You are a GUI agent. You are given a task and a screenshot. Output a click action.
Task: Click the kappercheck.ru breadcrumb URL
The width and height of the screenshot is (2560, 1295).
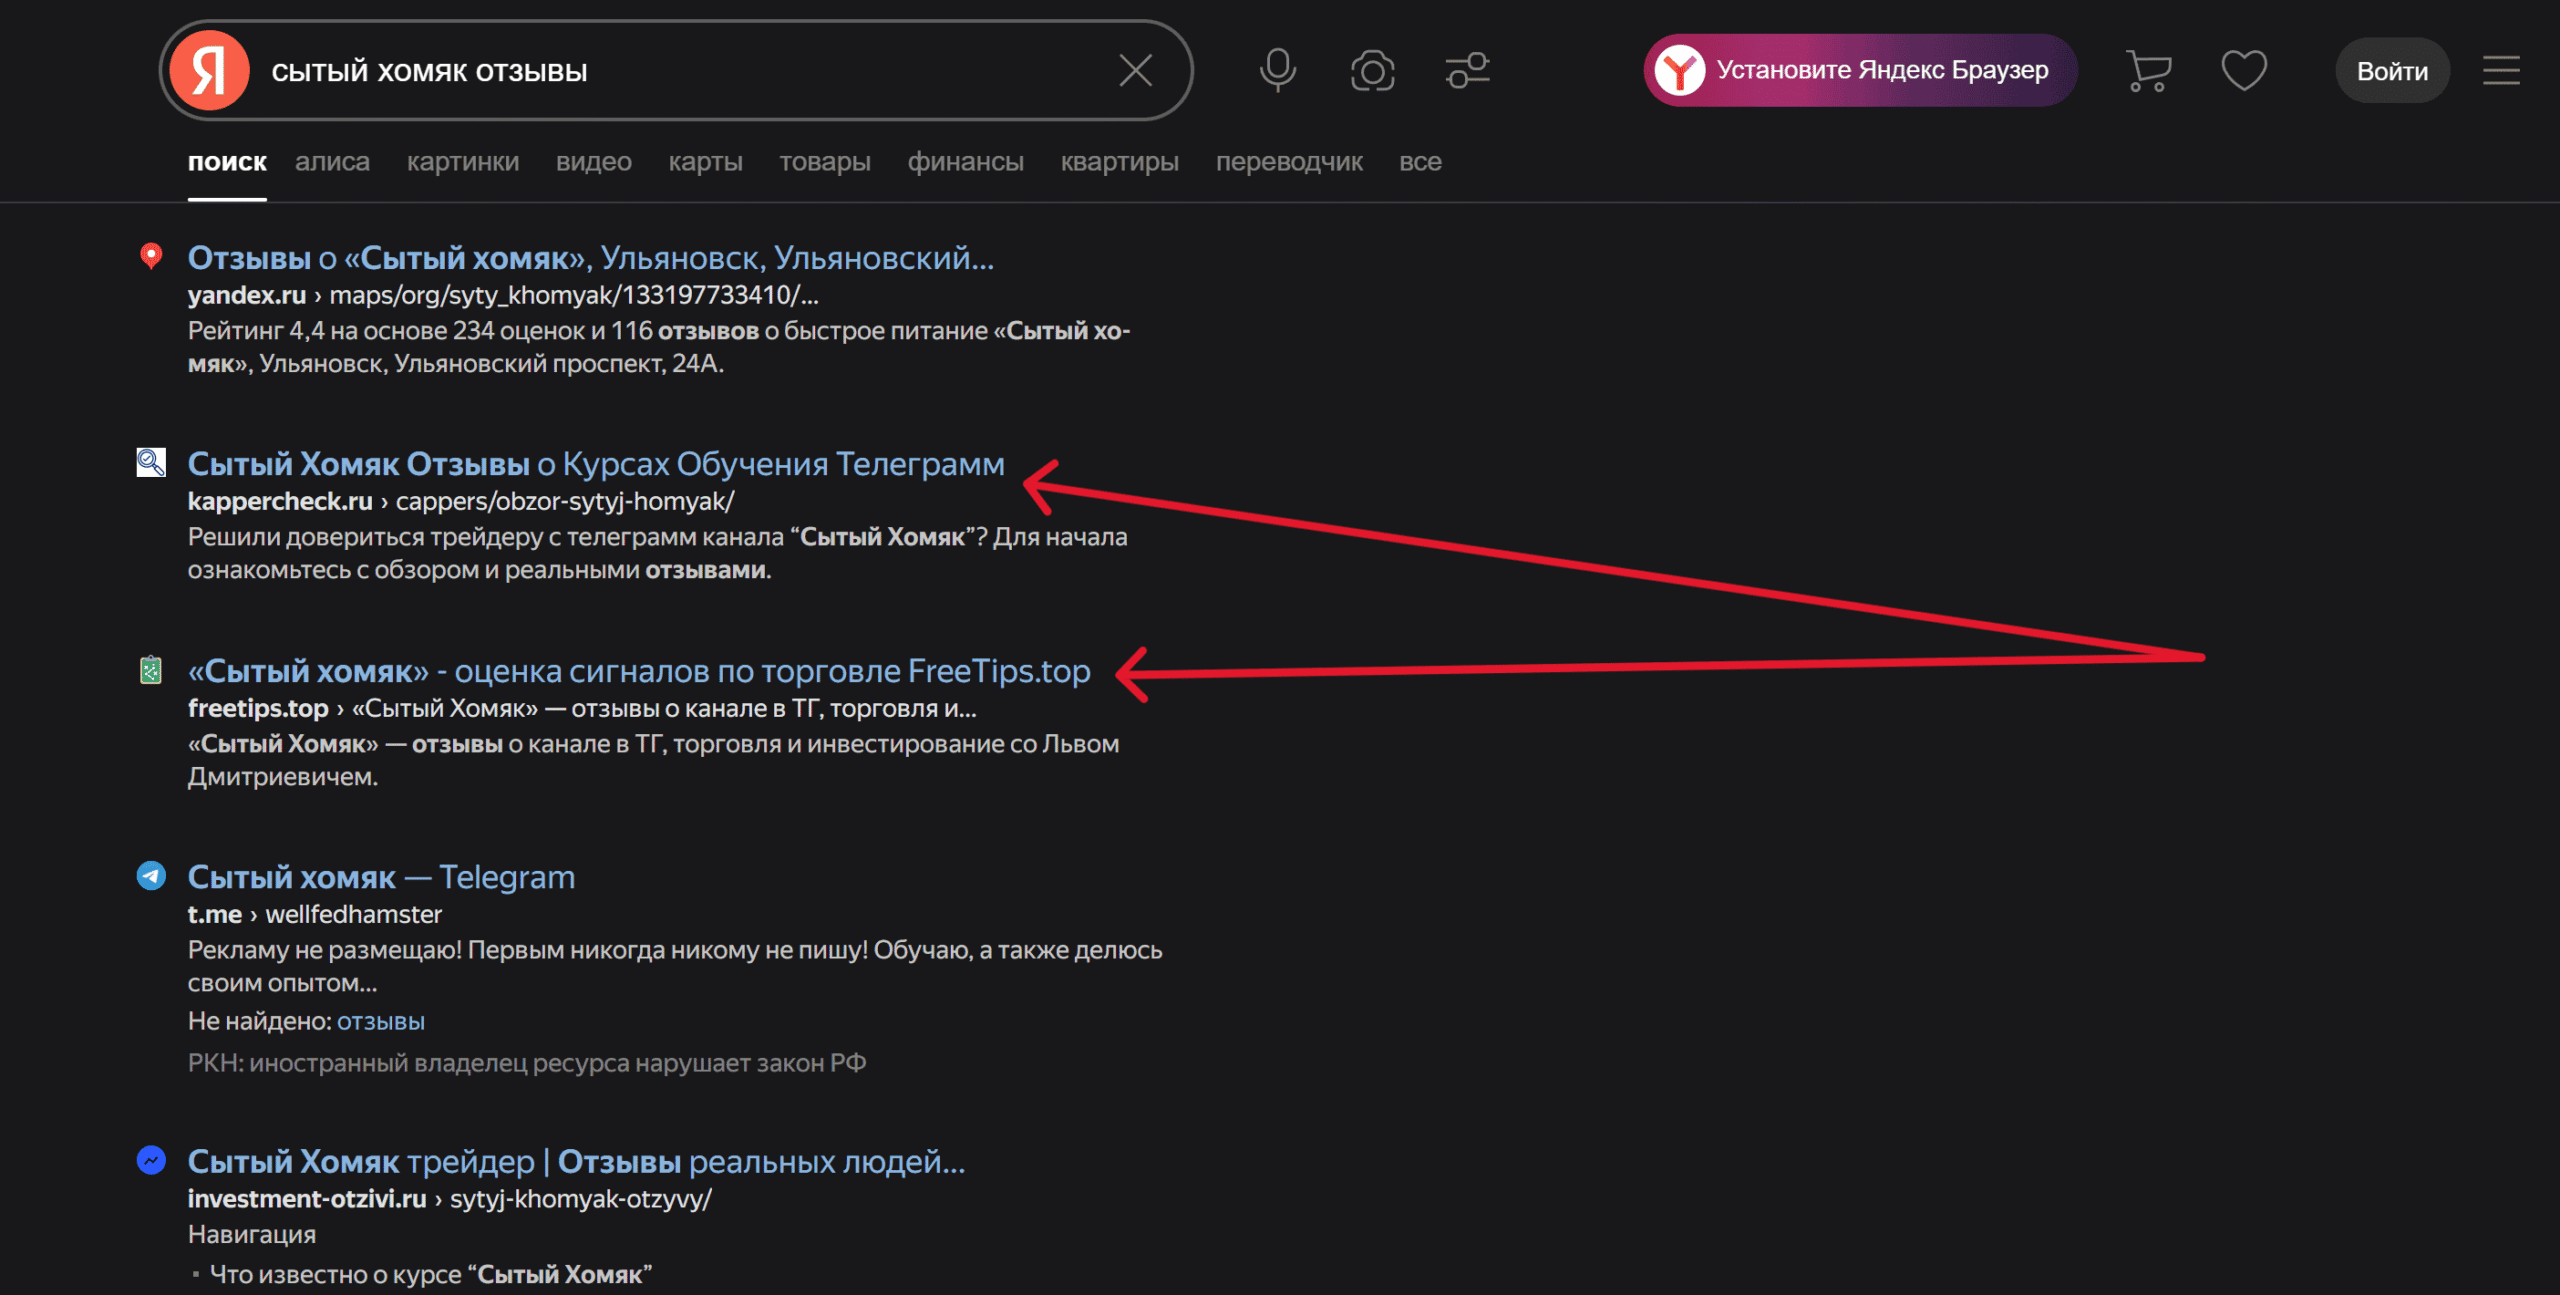[x=461, y=501]
